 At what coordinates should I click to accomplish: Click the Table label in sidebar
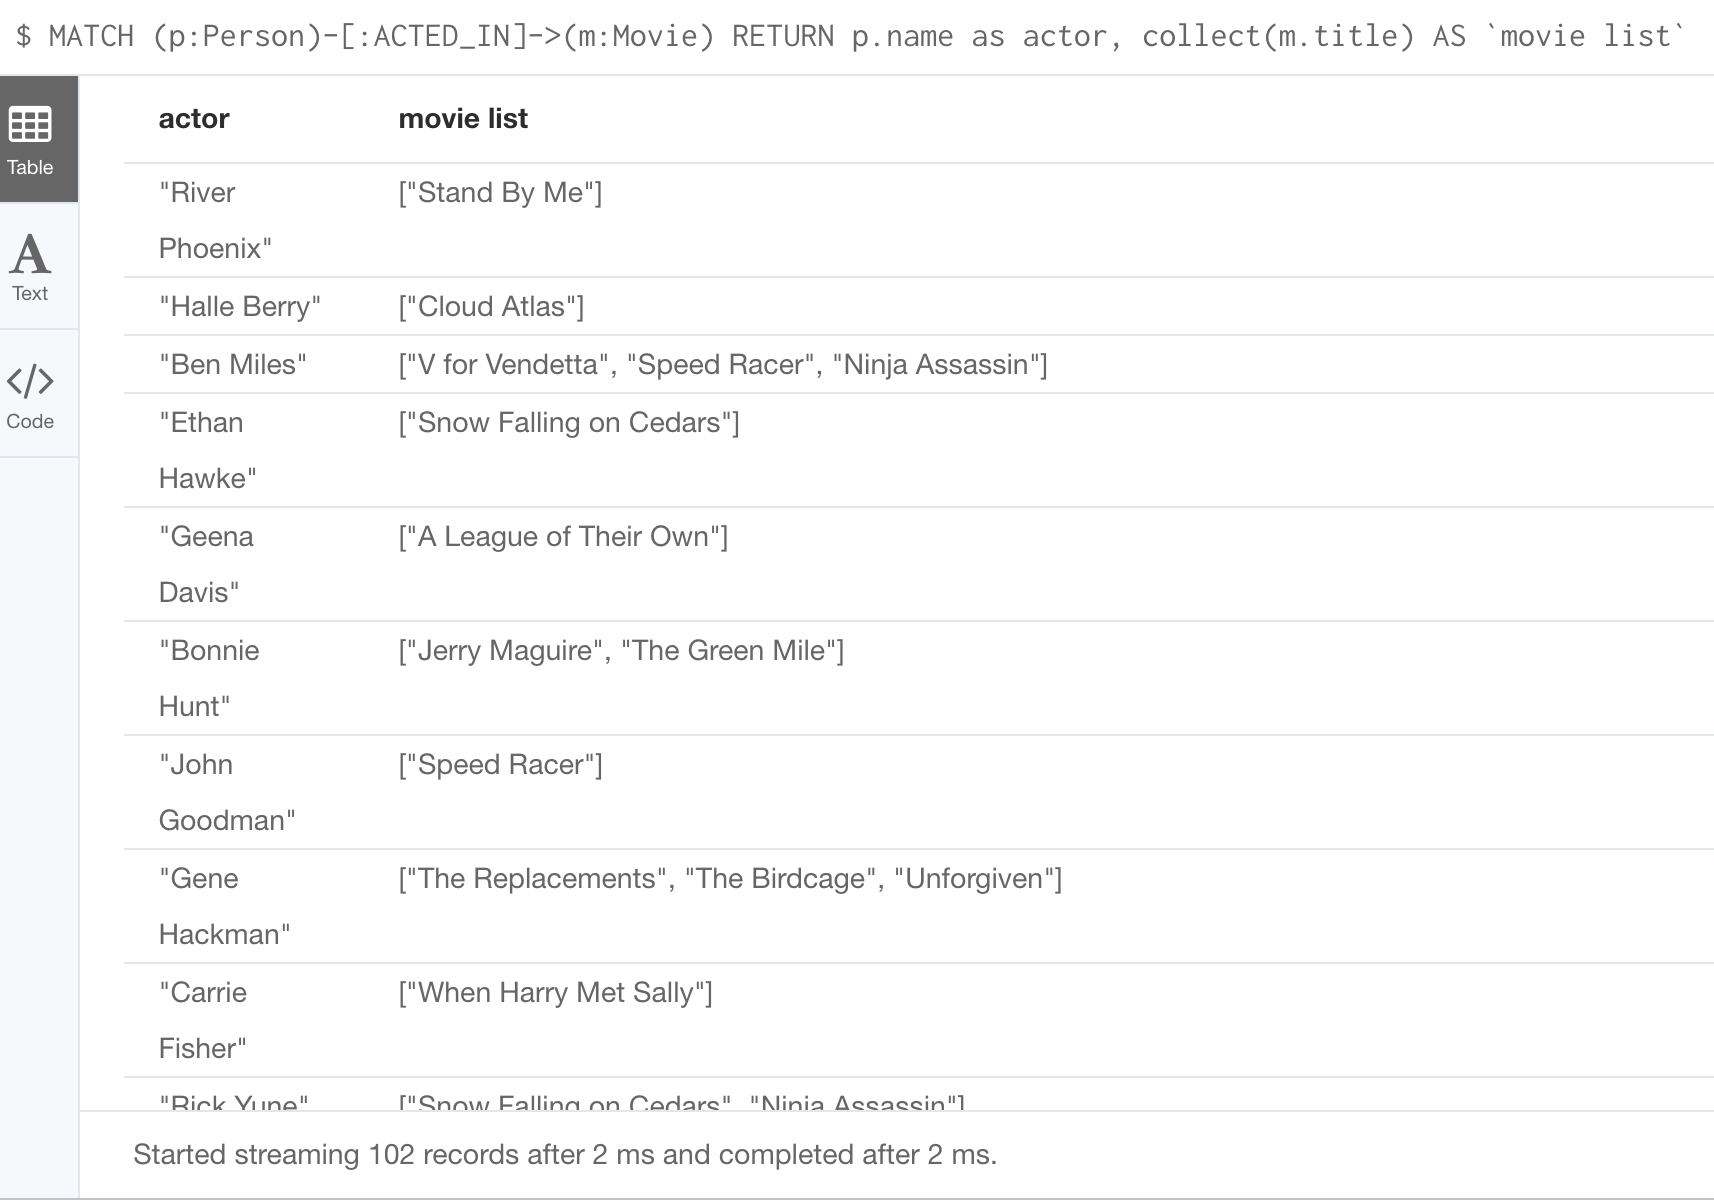pos(30,167)
